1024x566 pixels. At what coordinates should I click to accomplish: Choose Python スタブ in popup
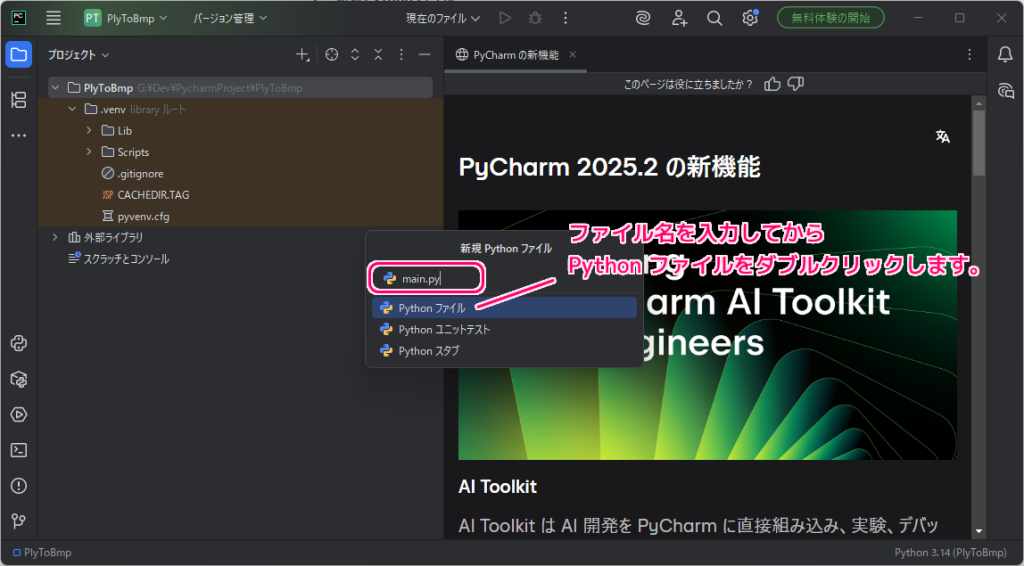[504, 351]
